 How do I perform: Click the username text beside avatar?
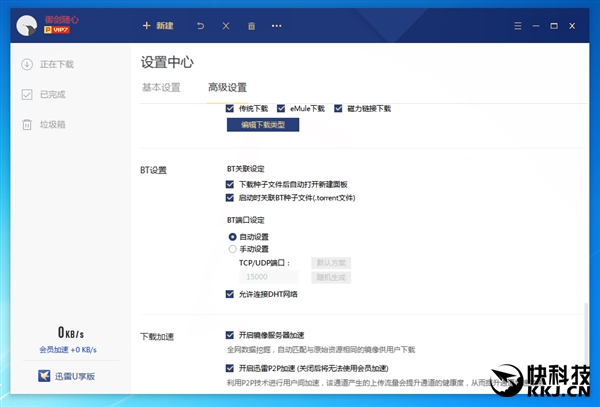61,19
